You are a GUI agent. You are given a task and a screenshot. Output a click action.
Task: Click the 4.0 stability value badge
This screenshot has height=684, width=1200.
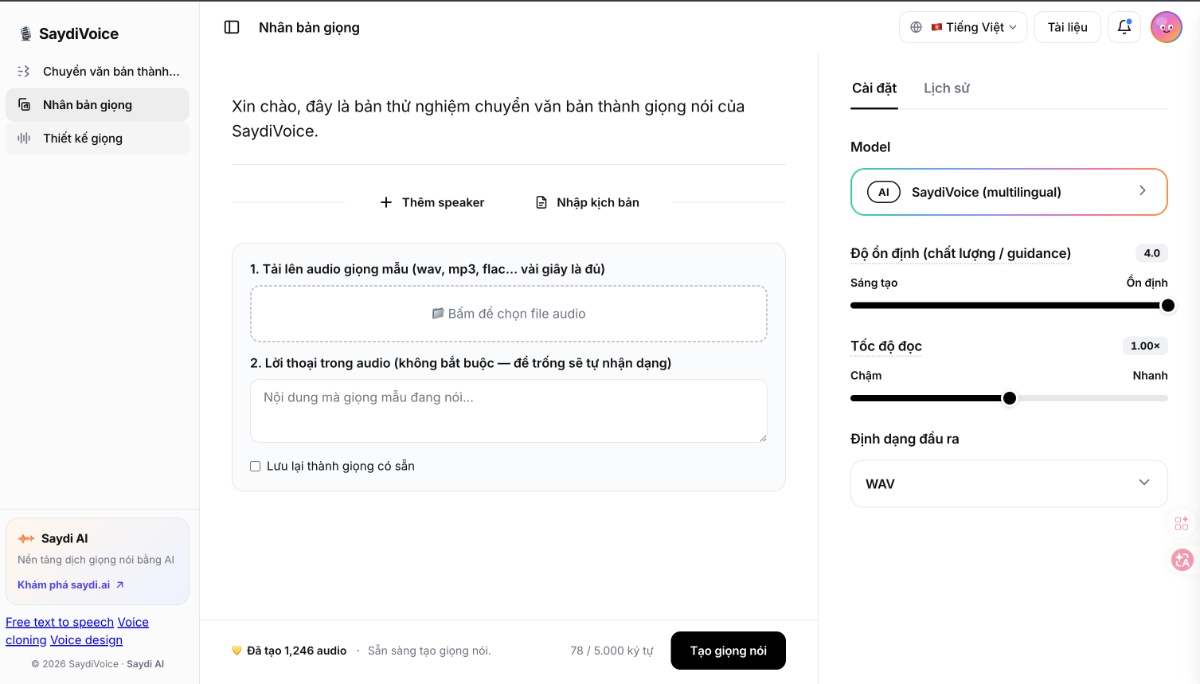click(x=1152, y=253)
